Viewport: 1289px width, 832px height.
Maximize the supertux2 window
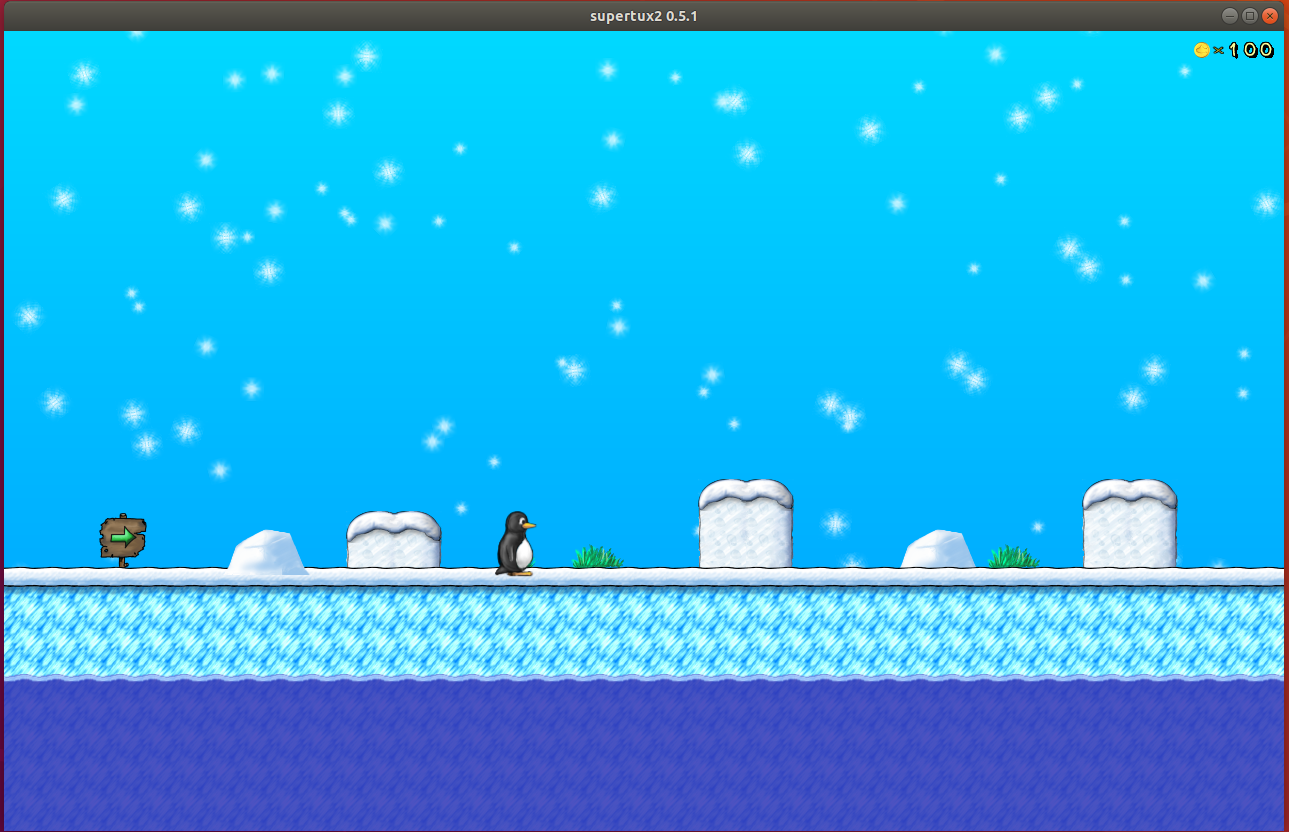pos(1250,16)
